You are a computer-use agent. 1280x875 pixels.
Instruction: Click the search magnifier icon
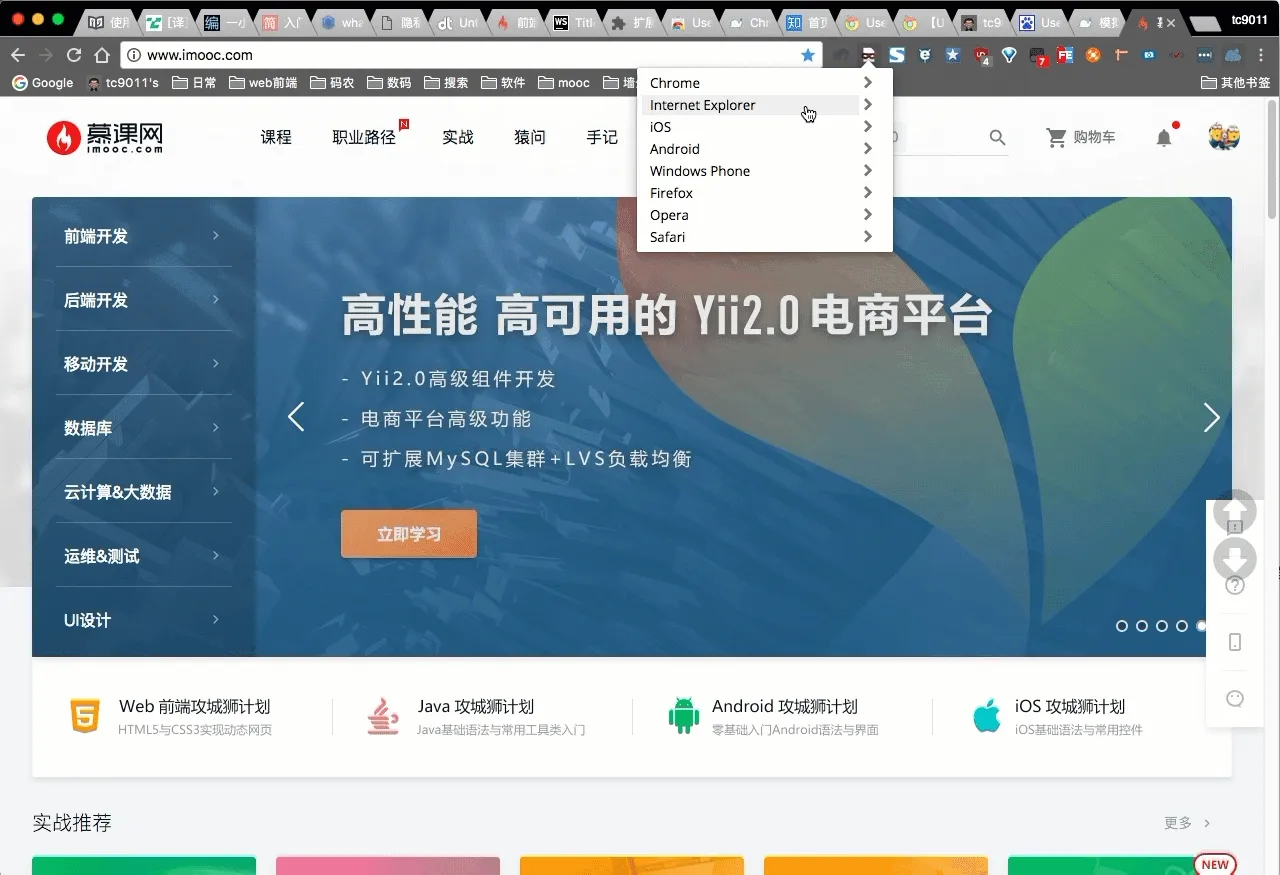coord(997,138)
